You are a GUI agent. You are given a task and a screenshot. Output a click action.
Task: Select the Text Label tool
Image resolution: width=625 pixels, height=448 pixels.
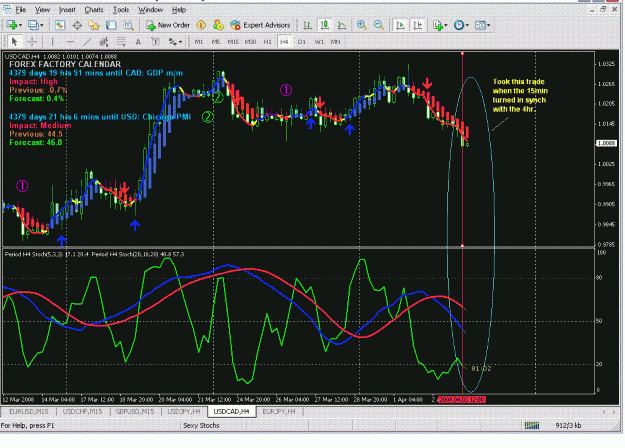click(155, 41)
